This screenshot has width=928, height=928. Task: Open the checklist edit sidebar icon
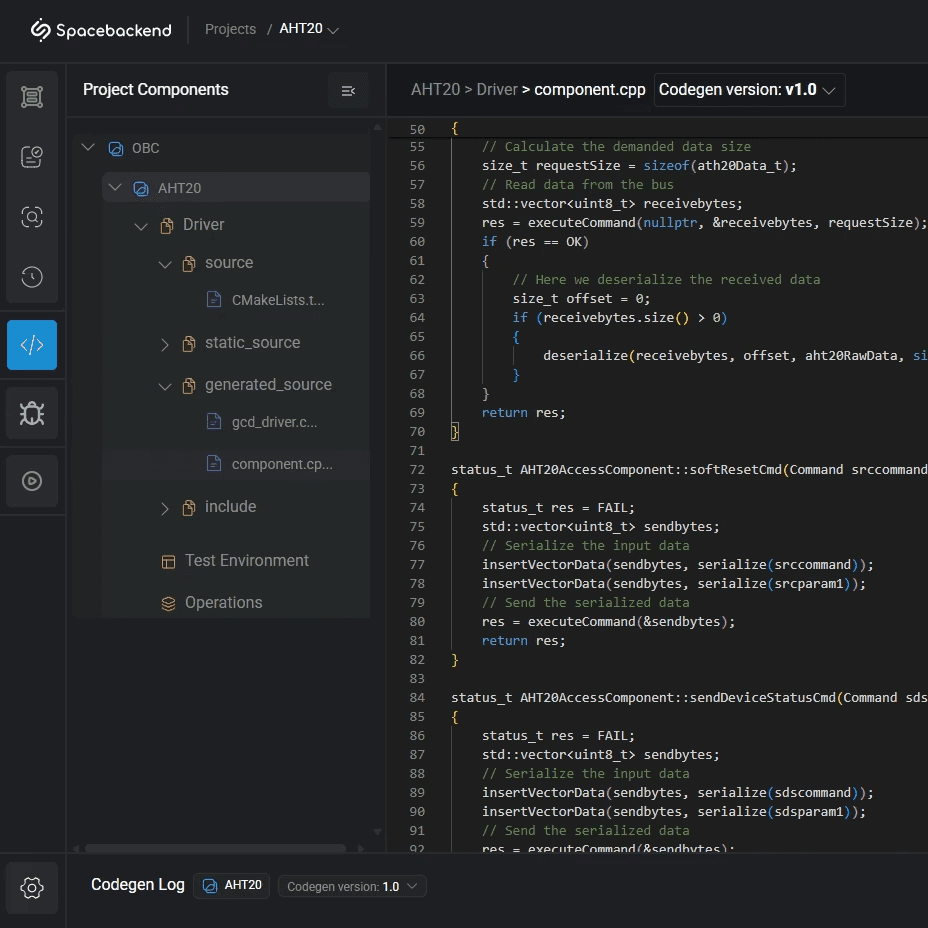point(32,157)
